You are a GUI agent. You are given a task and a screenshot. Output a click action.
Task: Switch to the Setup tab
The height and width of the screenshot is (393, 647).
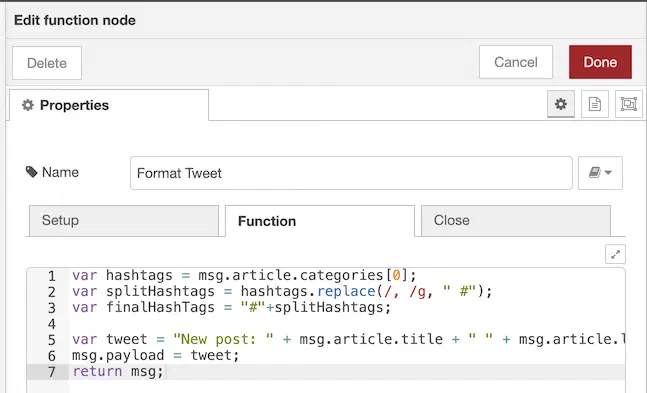(124, 221)
